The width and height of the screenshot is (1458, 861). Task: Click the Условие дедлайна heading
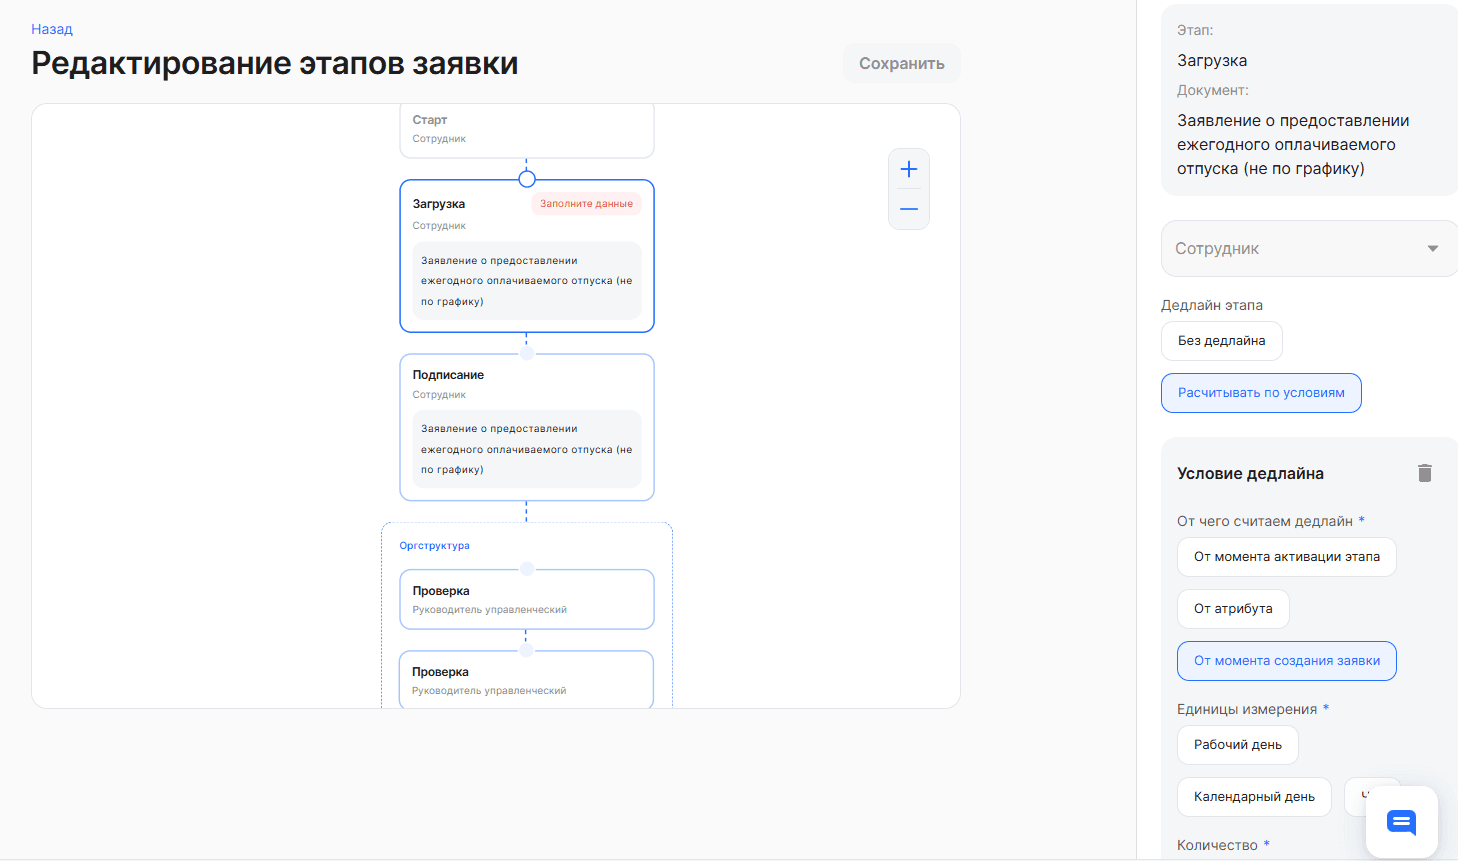1250,474
